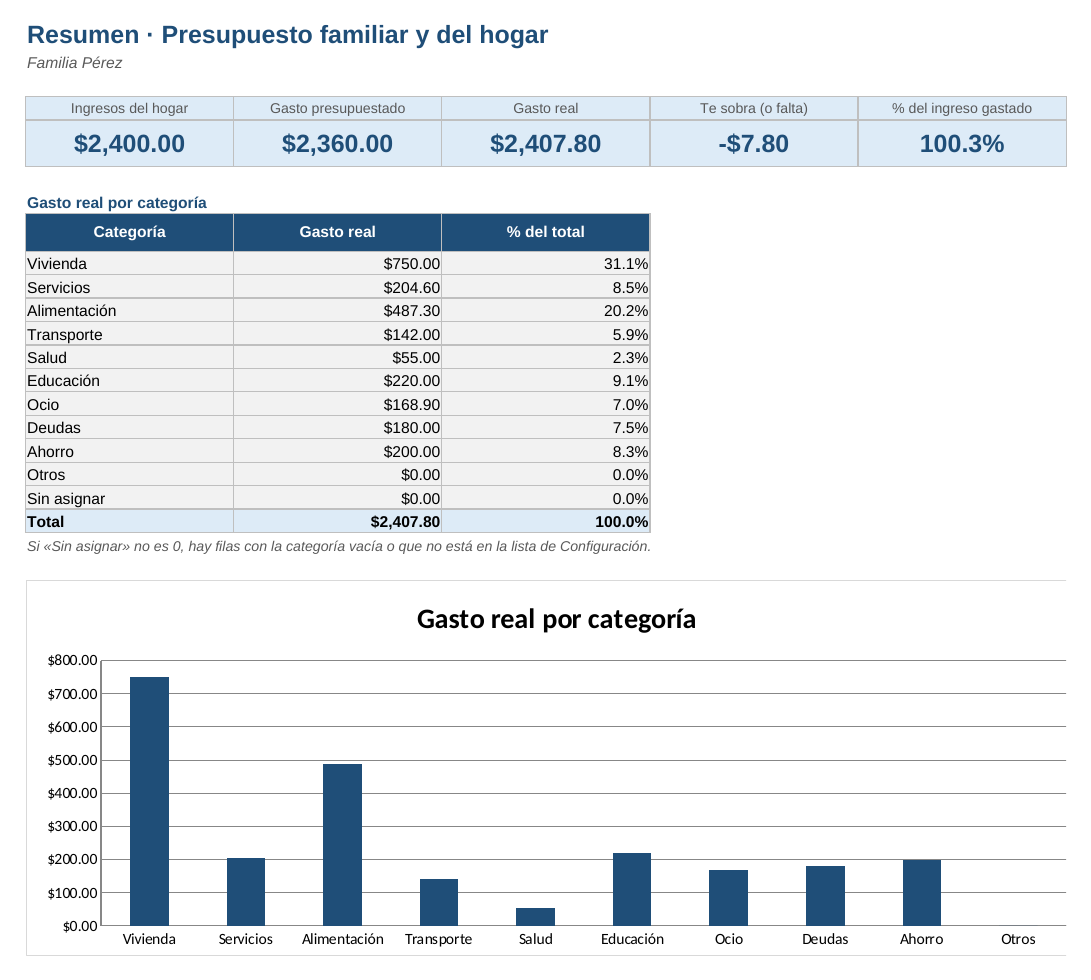Select the Gasto real summary value $2,407.80
The height and width of the screenshot is (980, 1091).
[x=546, y=143]
